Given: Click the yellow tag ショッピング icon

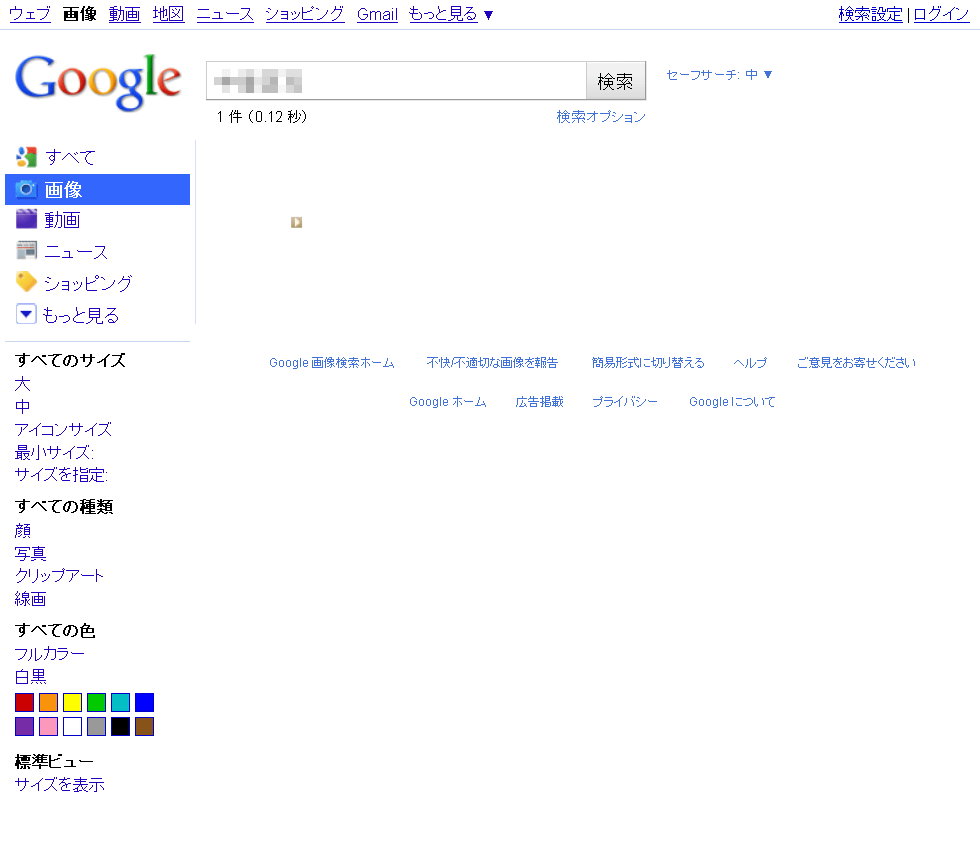Looking at the screenshot, I should coord(26,282).
